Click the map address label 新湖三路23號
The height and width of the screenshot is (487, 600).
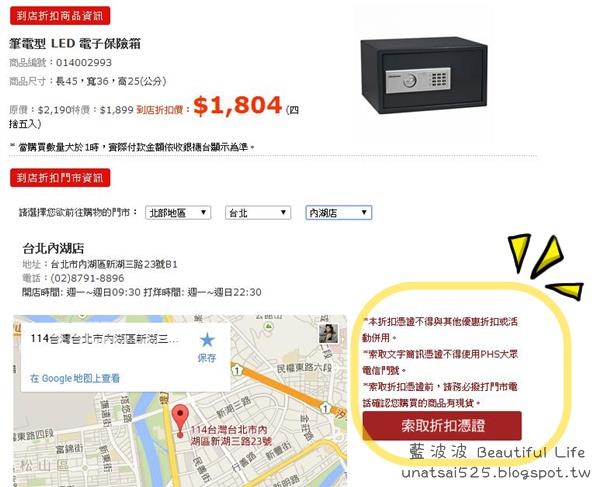click(231, 436)
